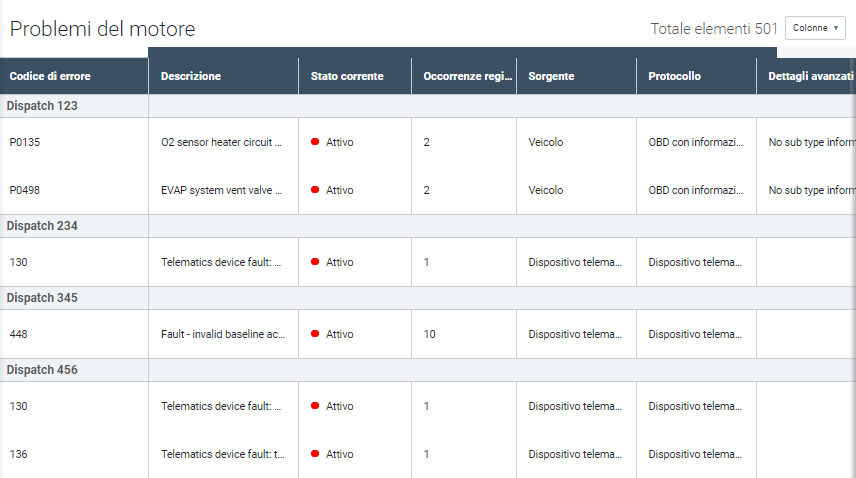Click the Sorgente column header
This screenshot has height=478, width=856.
[551, 76]
